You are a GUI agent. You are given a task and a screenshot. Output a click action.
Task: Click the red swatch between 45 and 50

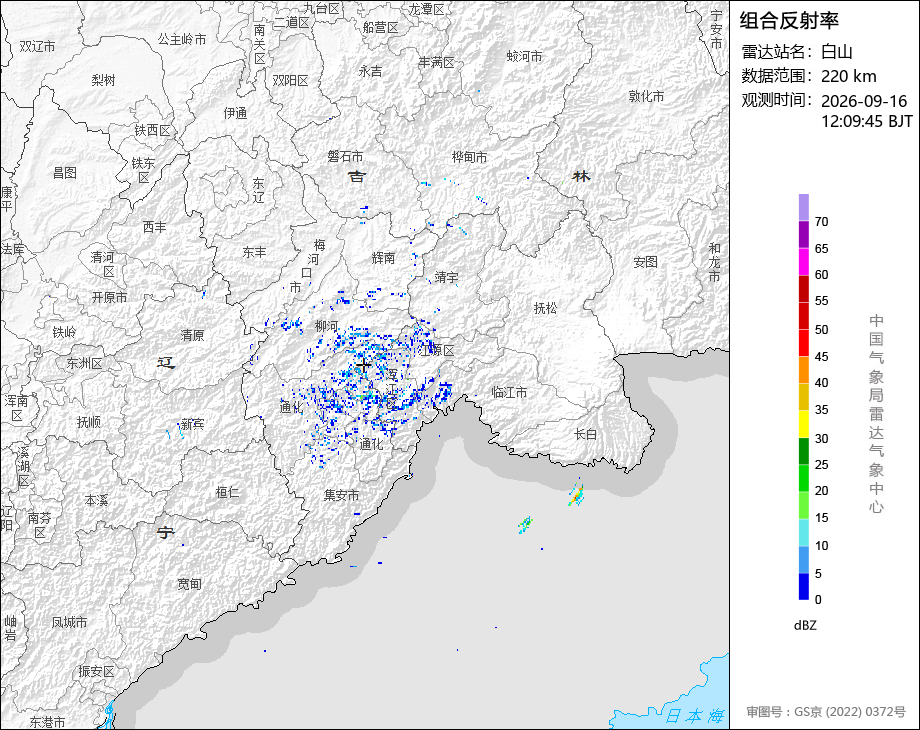point(804,343)
